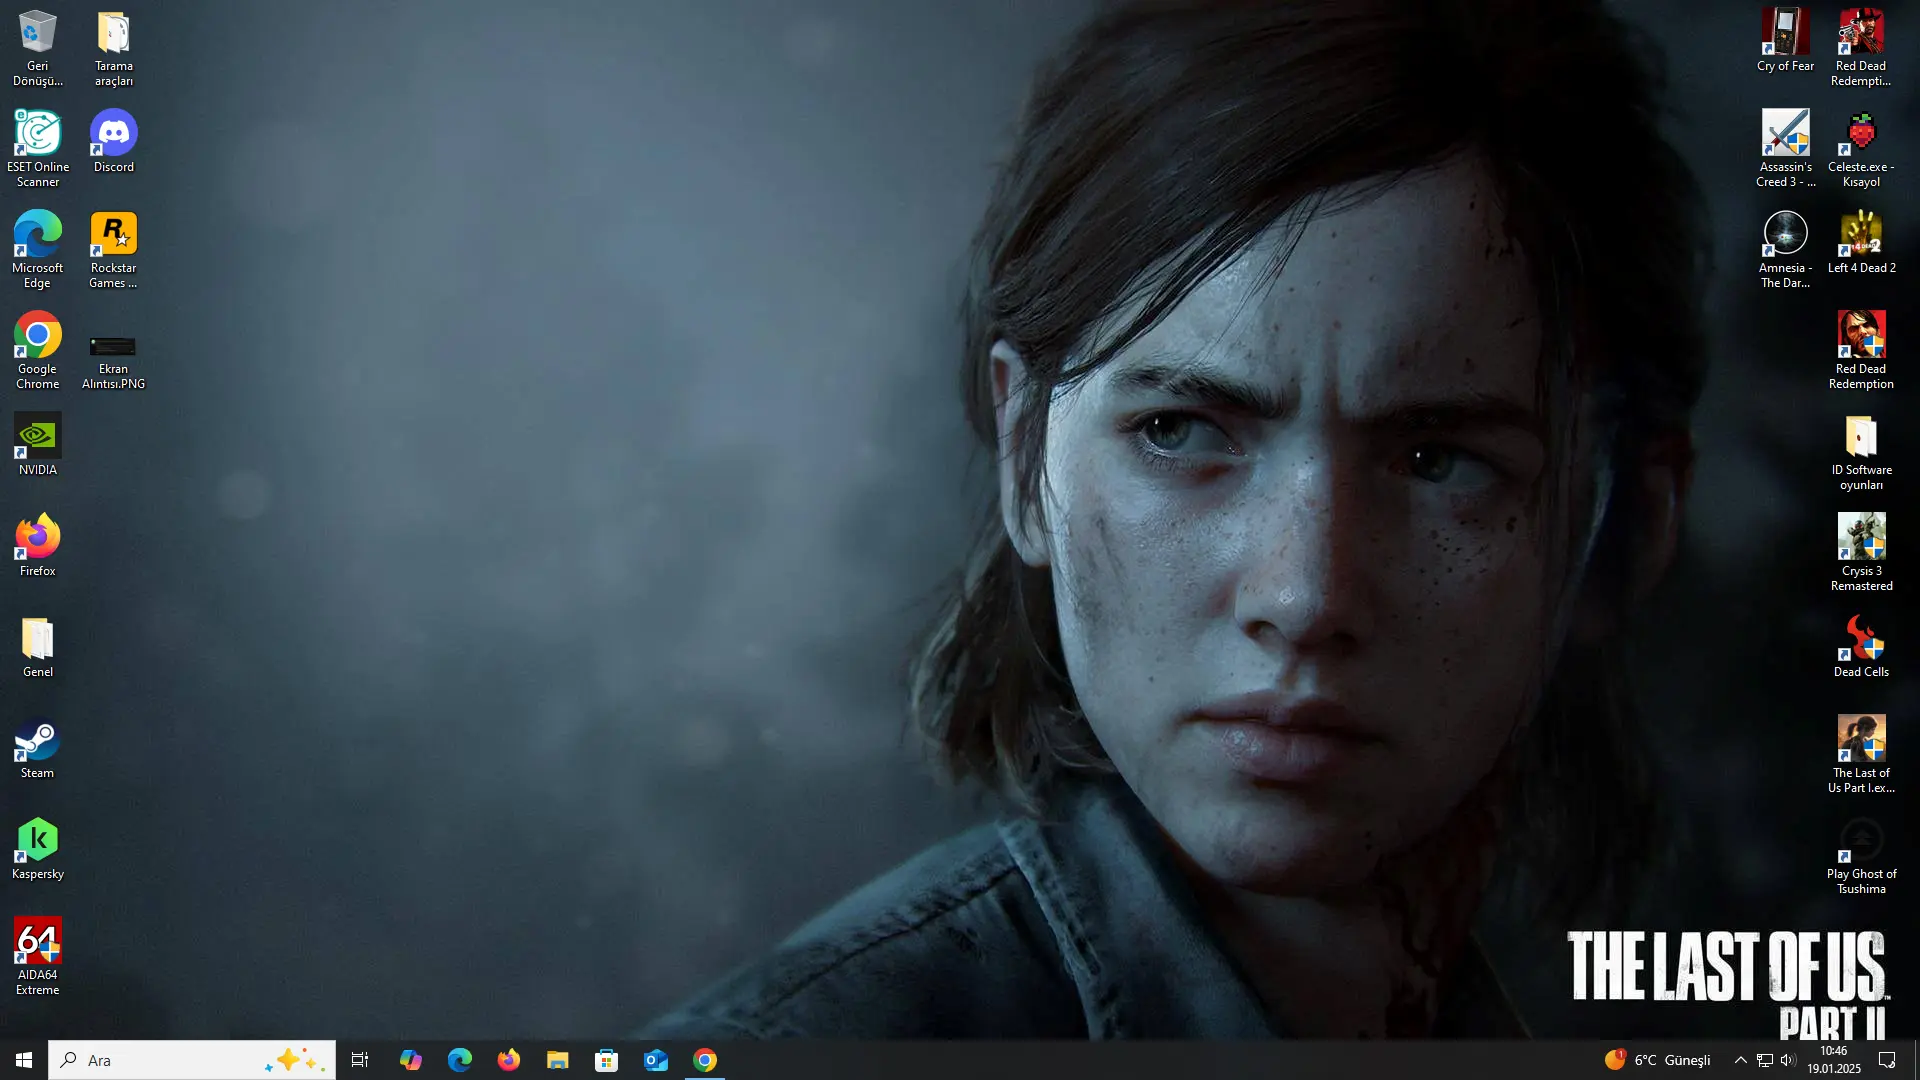Select the Microsoft Edge desktop shortcut
The width and height of the screenshot is (1920, 1080).
point(38,250)
